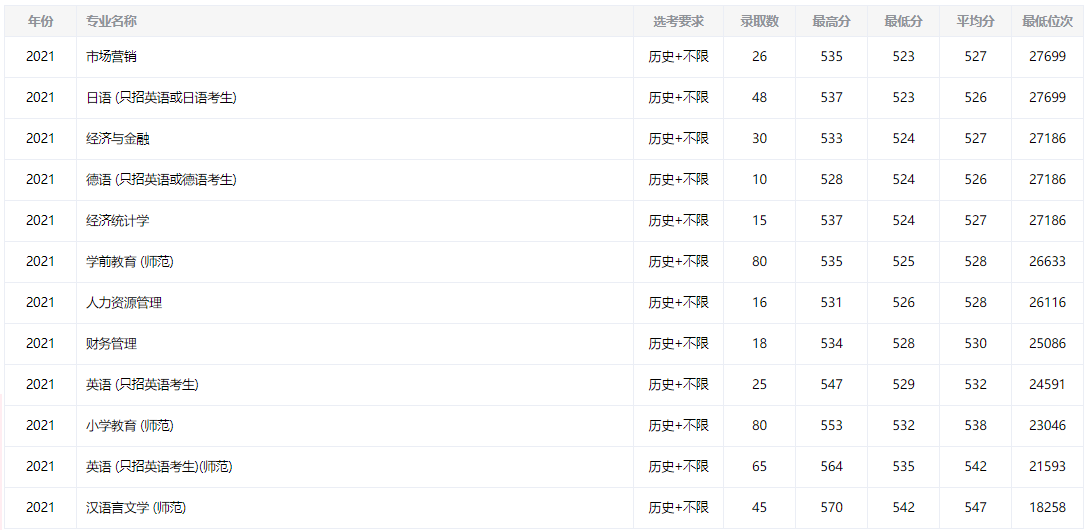This screenshot has height=530, width=1087.
Task: Click the lowest rank value 18258
Action: [1047, 508]
